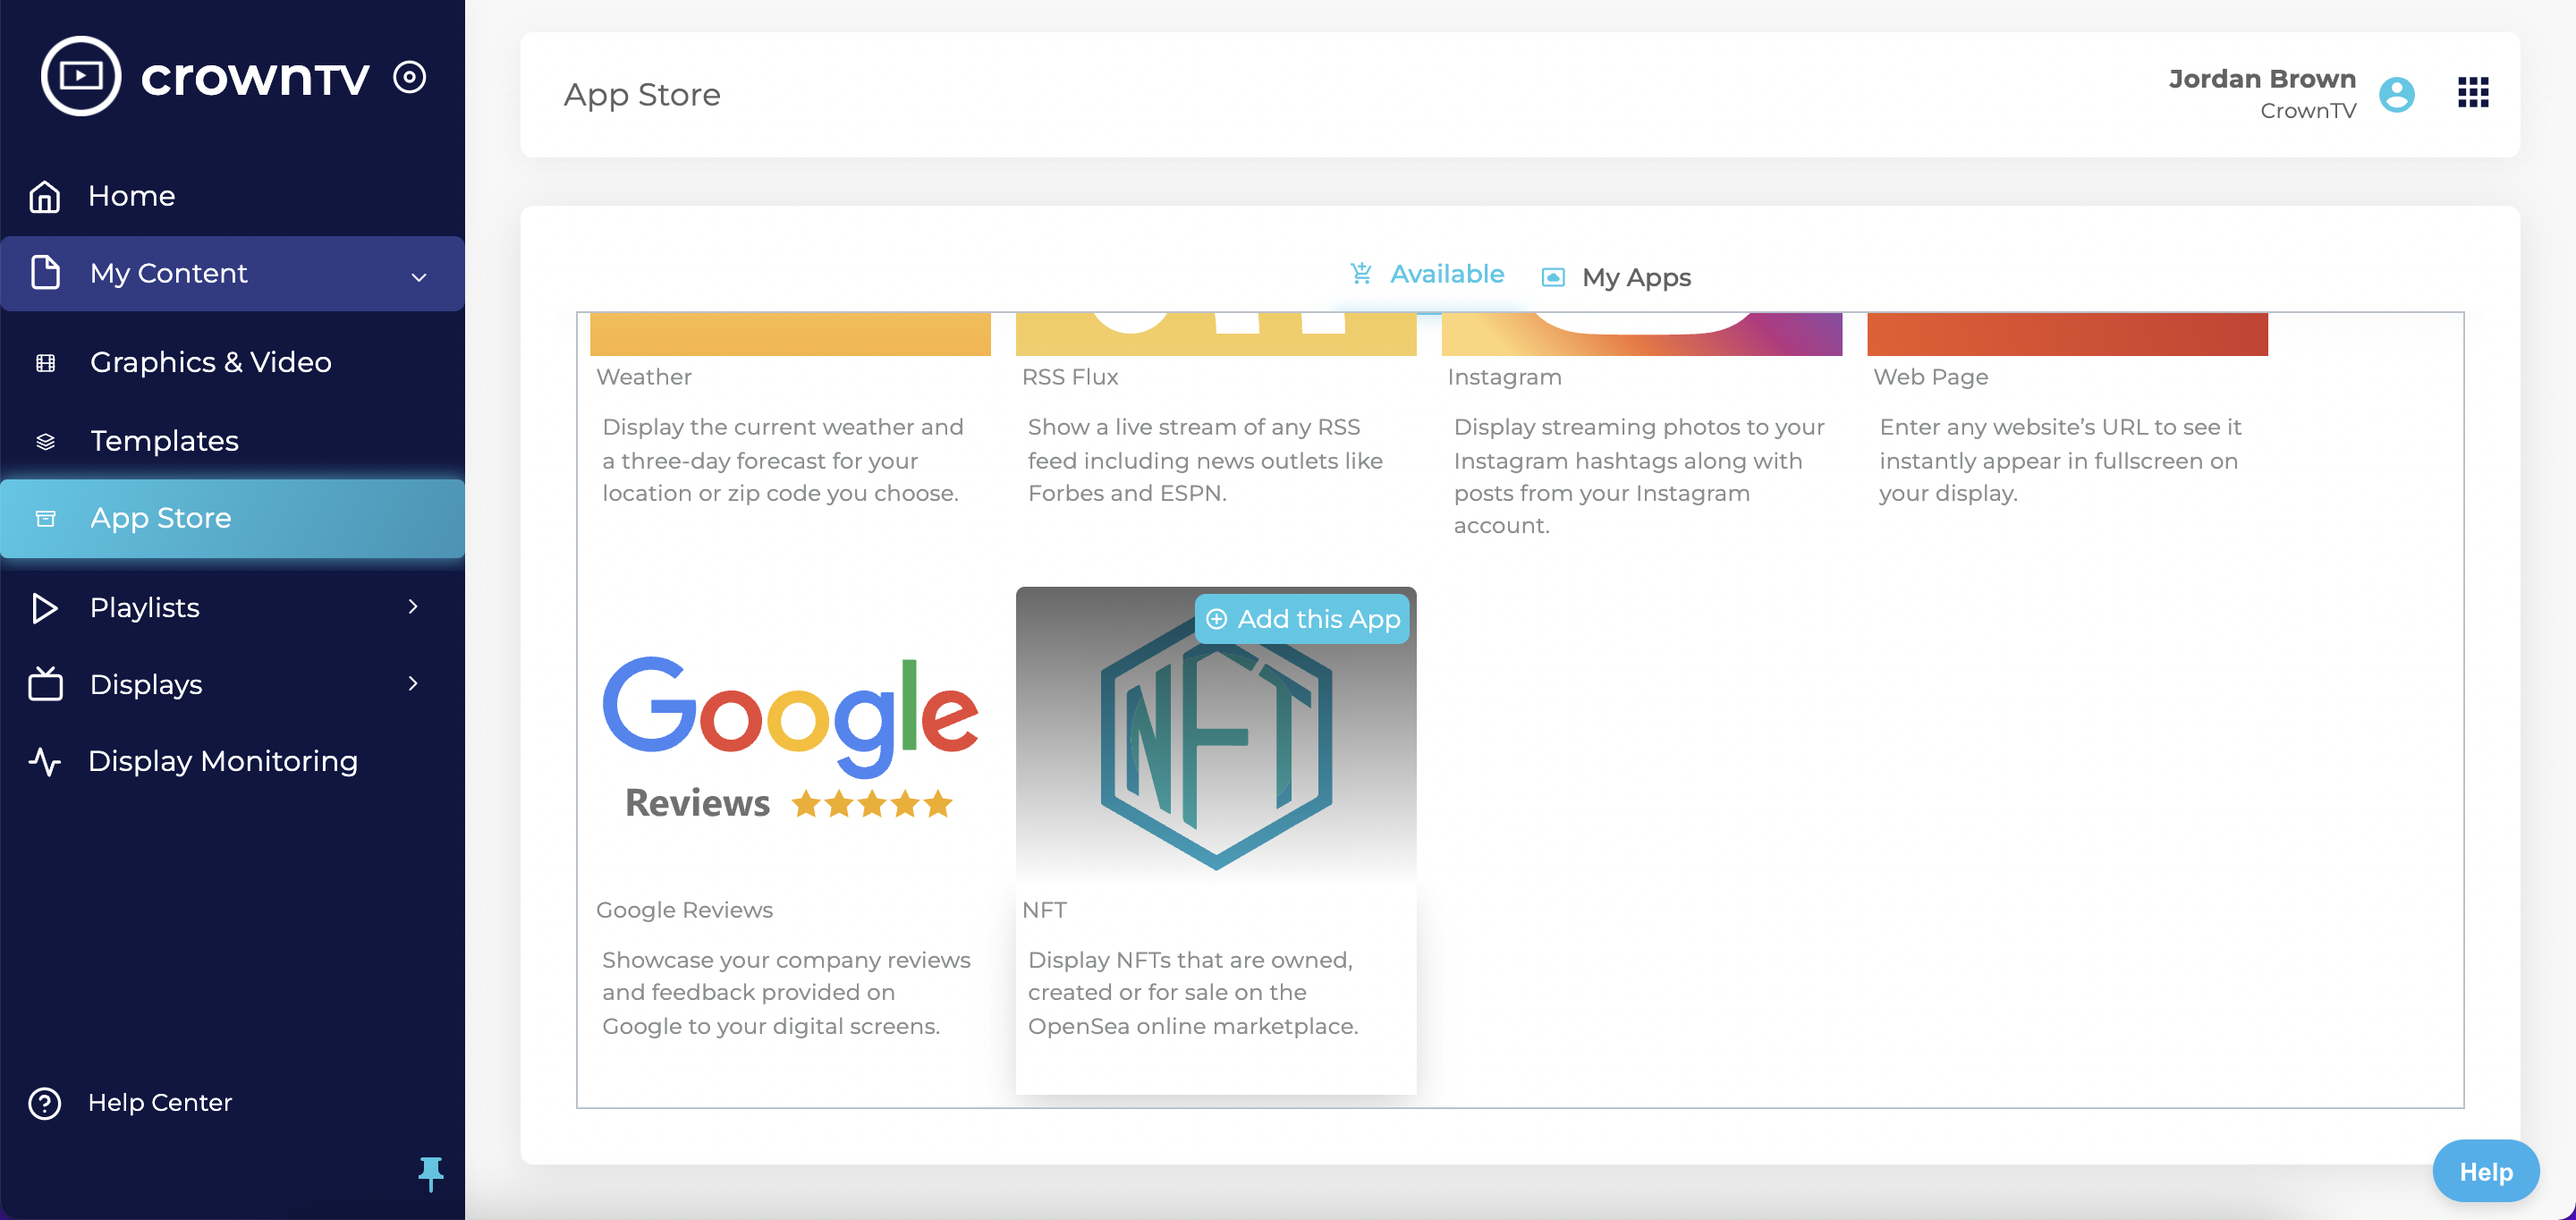Click the NFT OpenSea description text

1193,993
